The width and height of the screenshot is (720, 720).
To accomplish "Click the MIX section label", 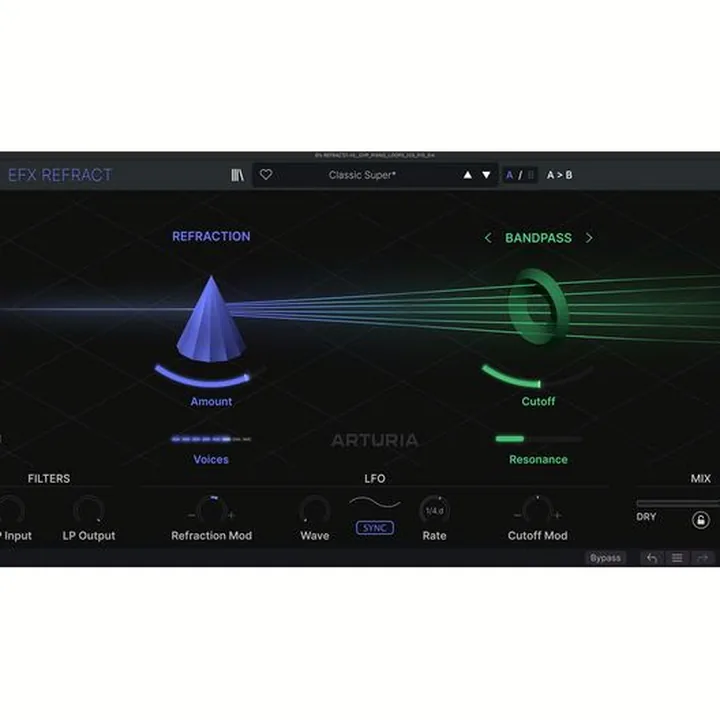I will pyautogui.click(x=701, y=478).
